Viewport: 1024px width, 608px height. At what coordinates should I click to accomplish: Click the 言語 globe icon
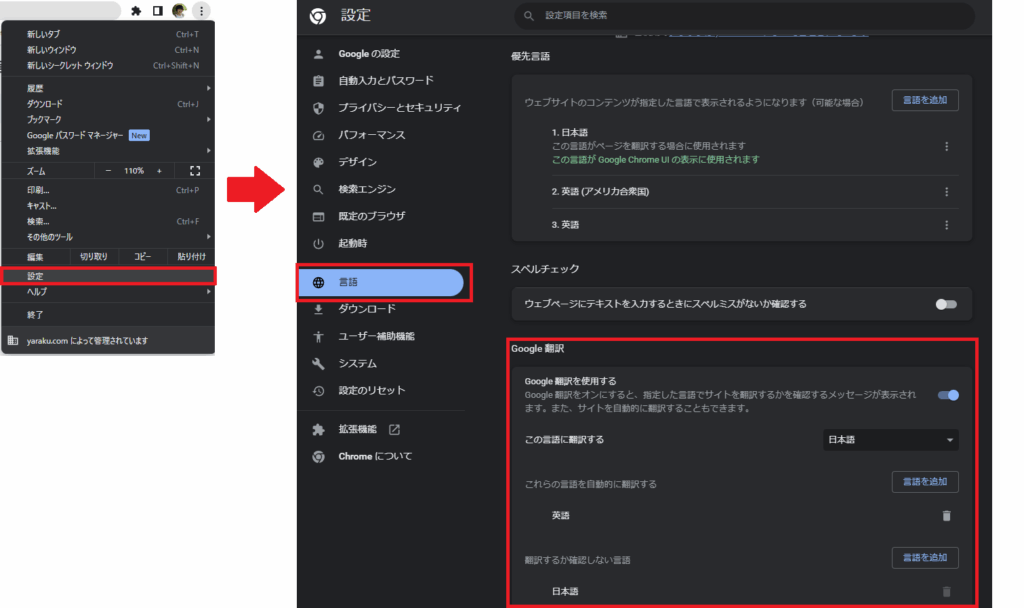coord(318,282)
